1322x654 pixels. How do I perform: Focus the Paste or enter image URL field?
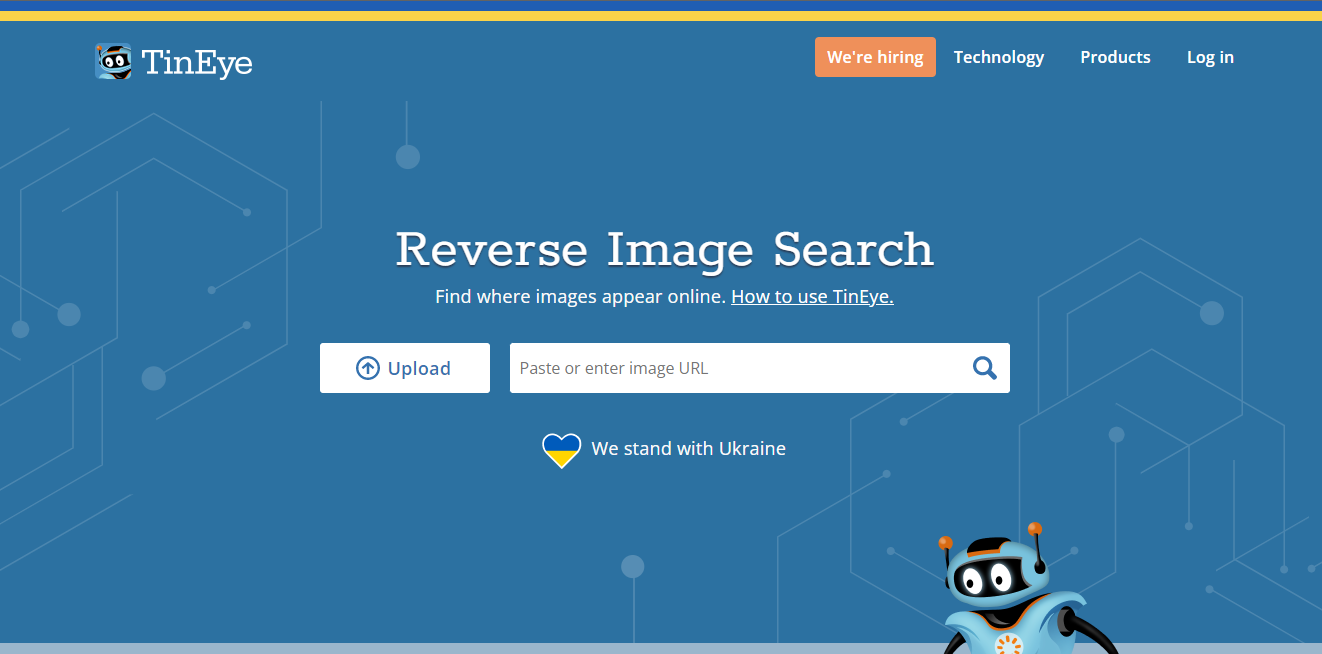point(735,368)
